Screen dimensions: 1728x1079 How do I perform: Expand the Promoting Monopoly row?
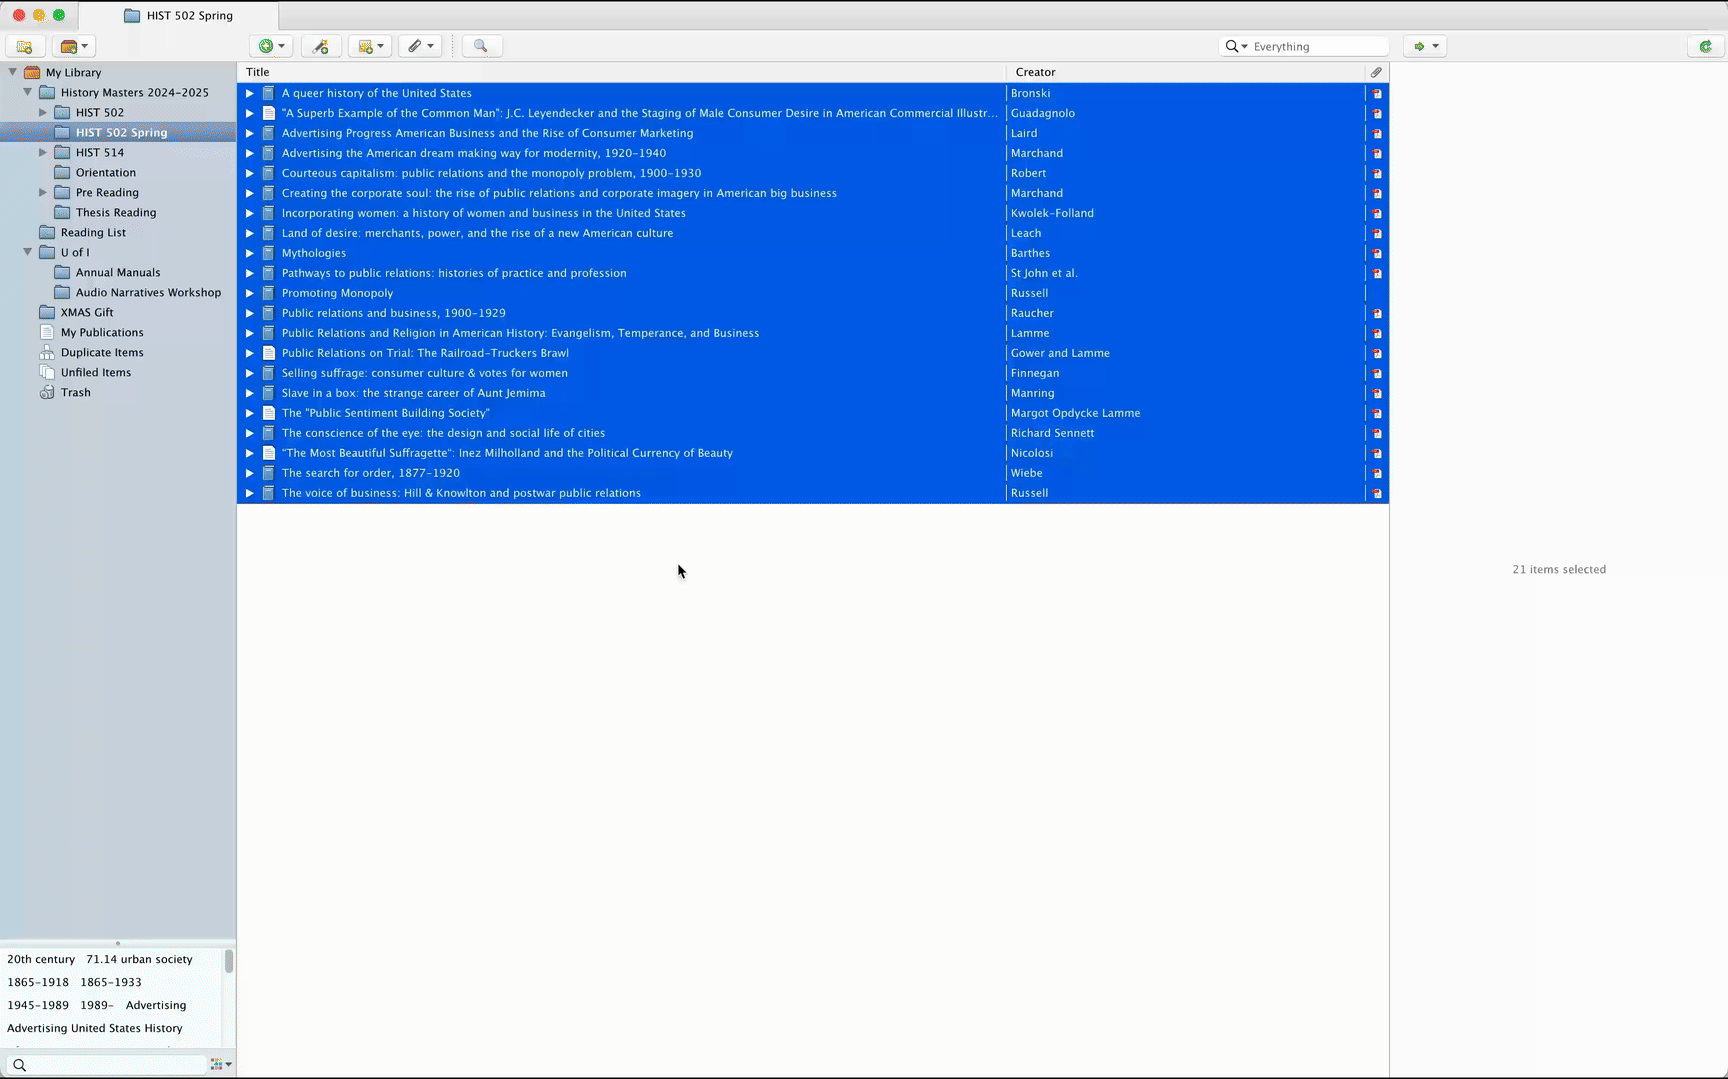point(250,293)
